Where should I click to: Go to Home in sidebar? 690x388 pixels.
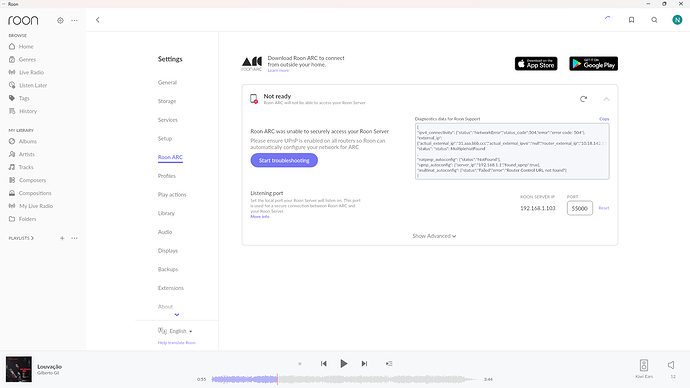coord(26,47)
